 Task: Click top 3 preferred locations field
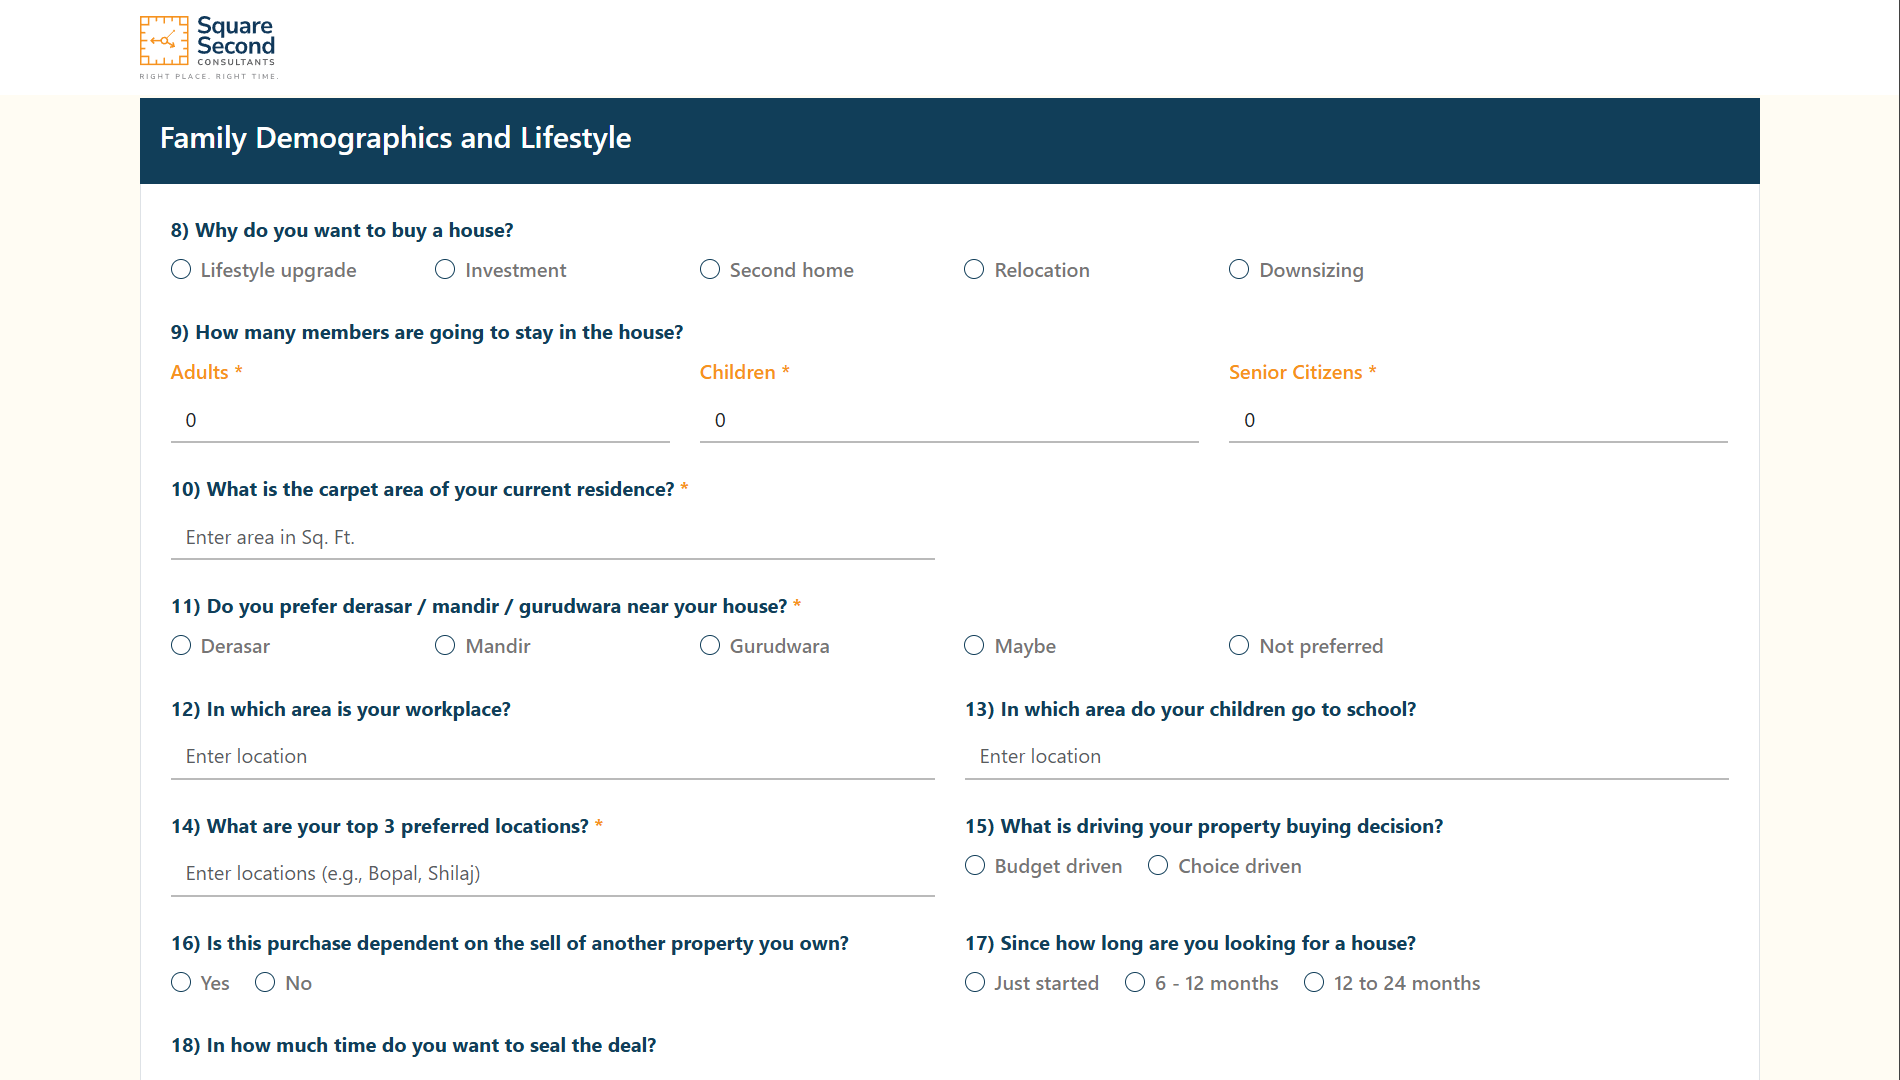pyautogui.click(x=553, y=873)
